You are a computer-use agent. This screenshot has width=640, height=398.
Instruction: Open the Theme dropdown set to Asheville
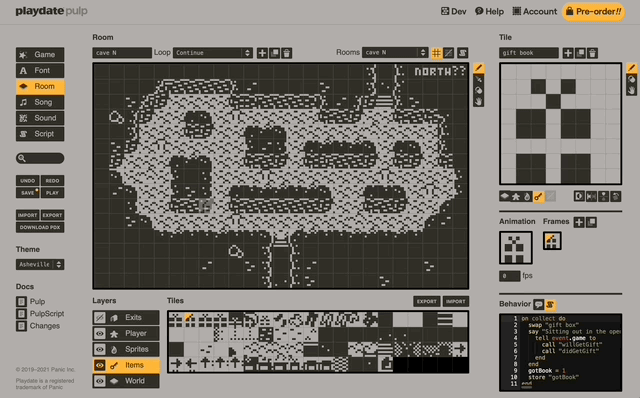coord(40,265)
